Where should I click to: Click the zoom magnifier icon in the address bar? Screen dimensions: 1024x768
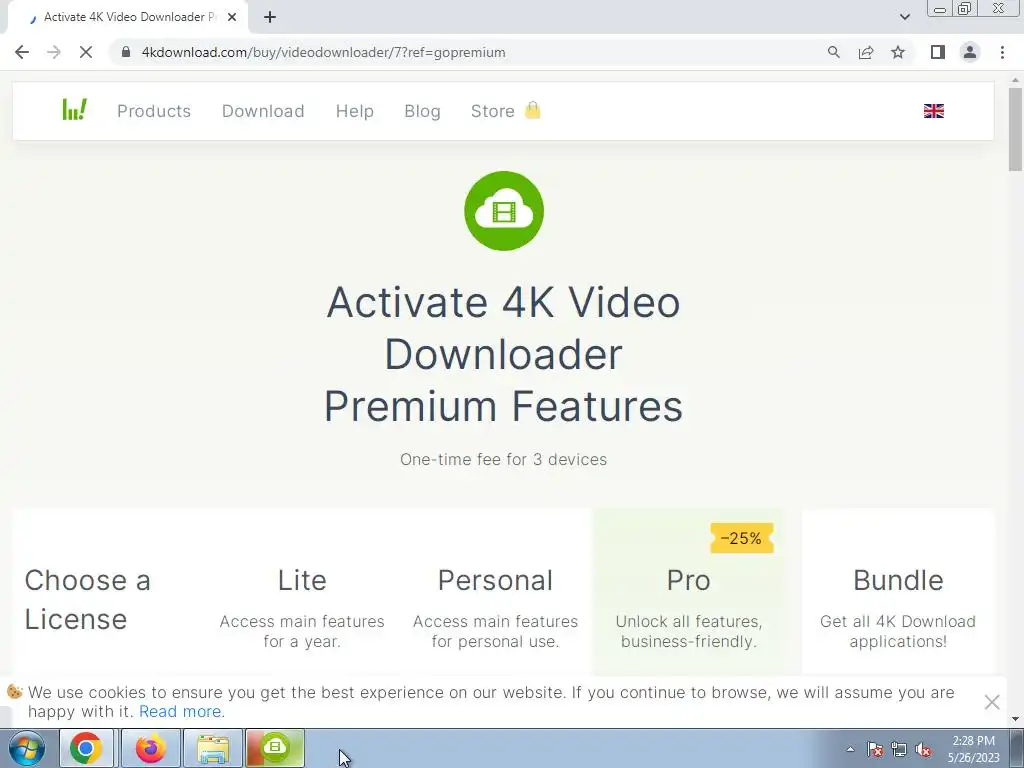pos(833,52)
